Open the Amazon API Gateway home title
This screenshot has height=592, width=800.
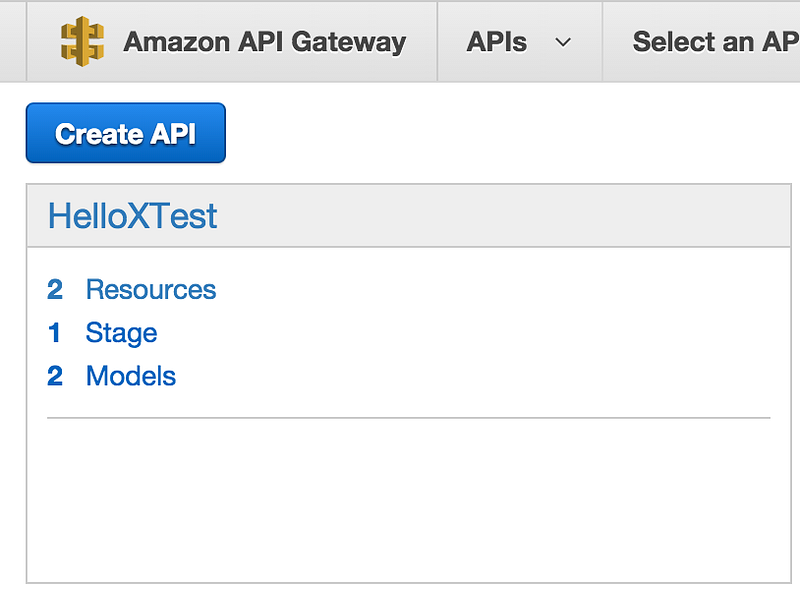[x=264, y=42]
